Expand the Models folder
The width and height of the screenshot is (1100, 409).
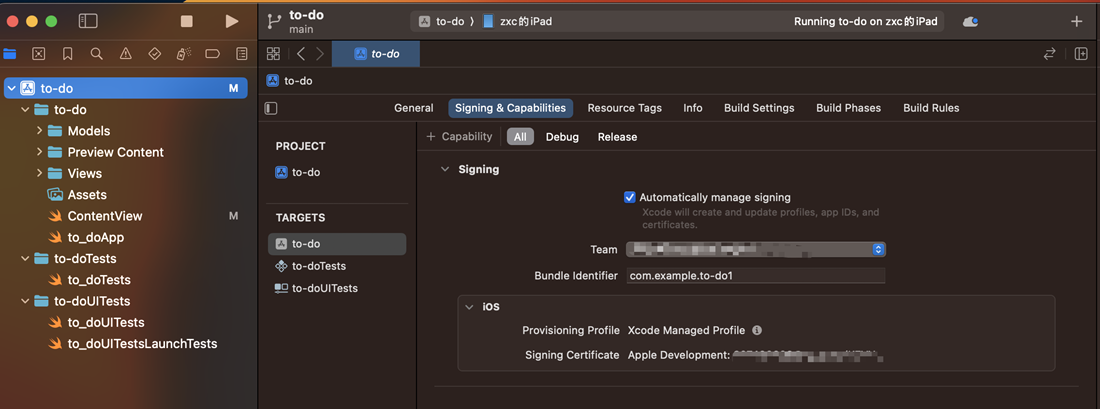tap(40, 131)
